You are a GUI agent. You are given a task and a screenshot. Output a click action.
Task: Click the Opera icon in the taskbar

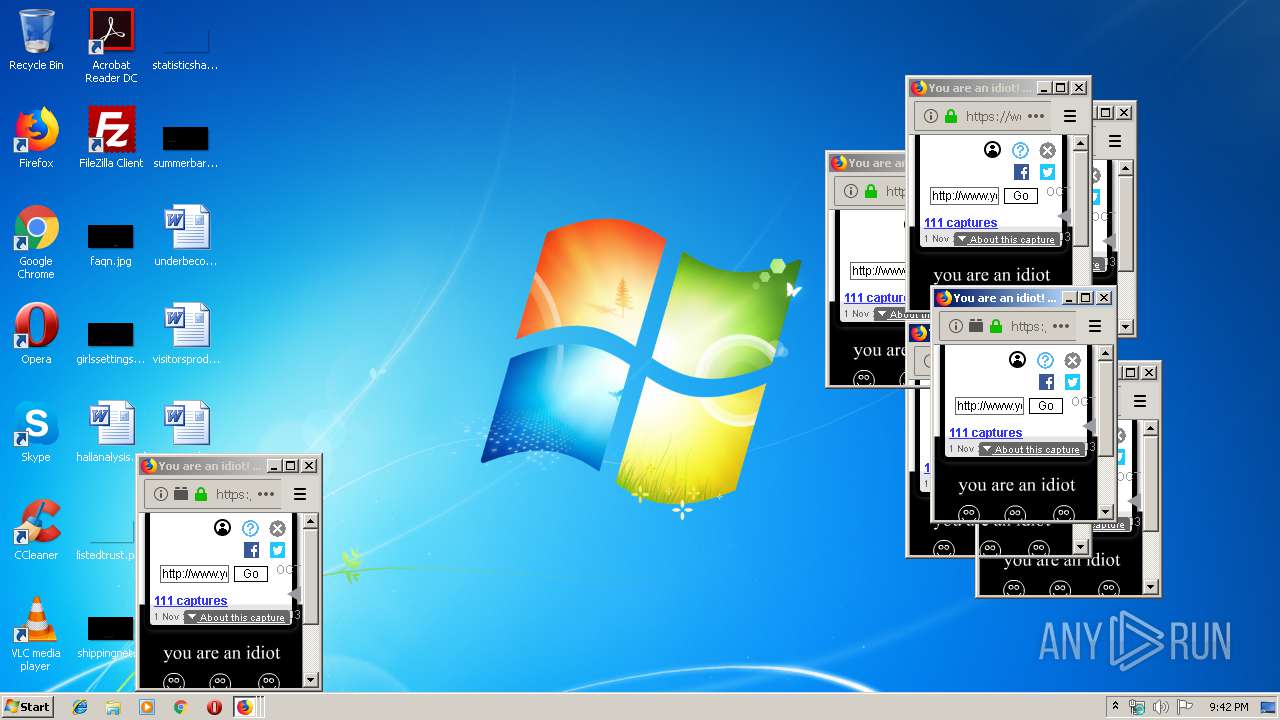214,707
